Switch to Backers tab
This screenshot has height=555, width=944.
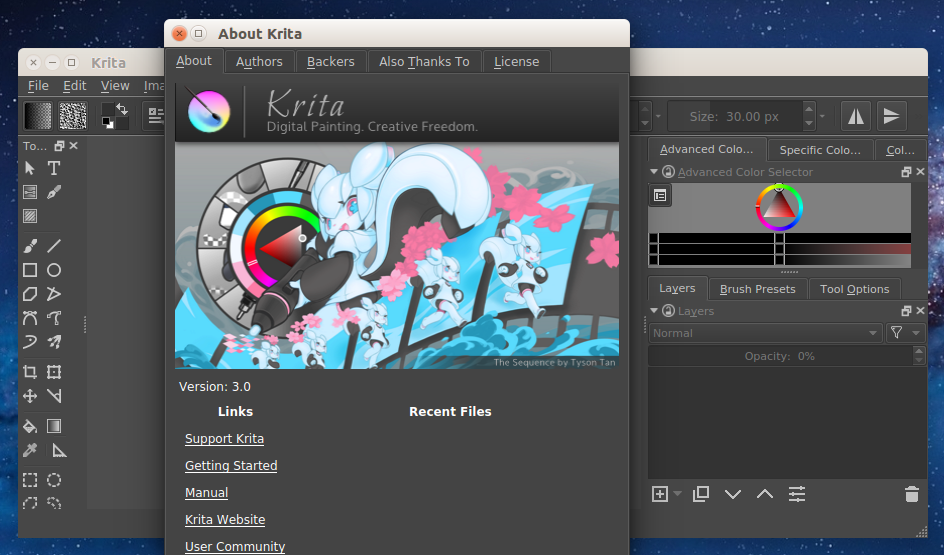(x=331, y=61)
